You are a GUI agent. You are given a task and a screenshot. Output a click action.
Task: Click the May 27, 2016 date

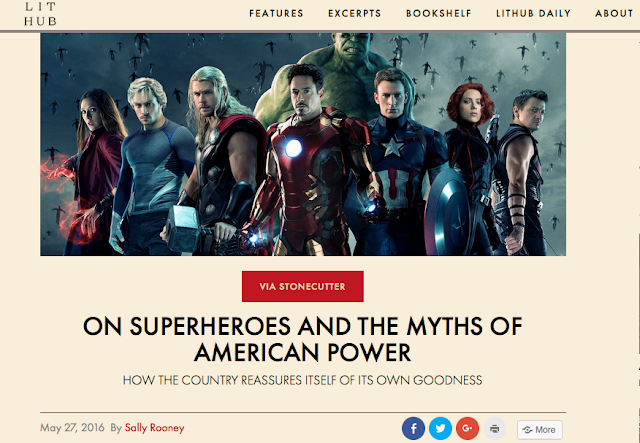tap(72, 428)
